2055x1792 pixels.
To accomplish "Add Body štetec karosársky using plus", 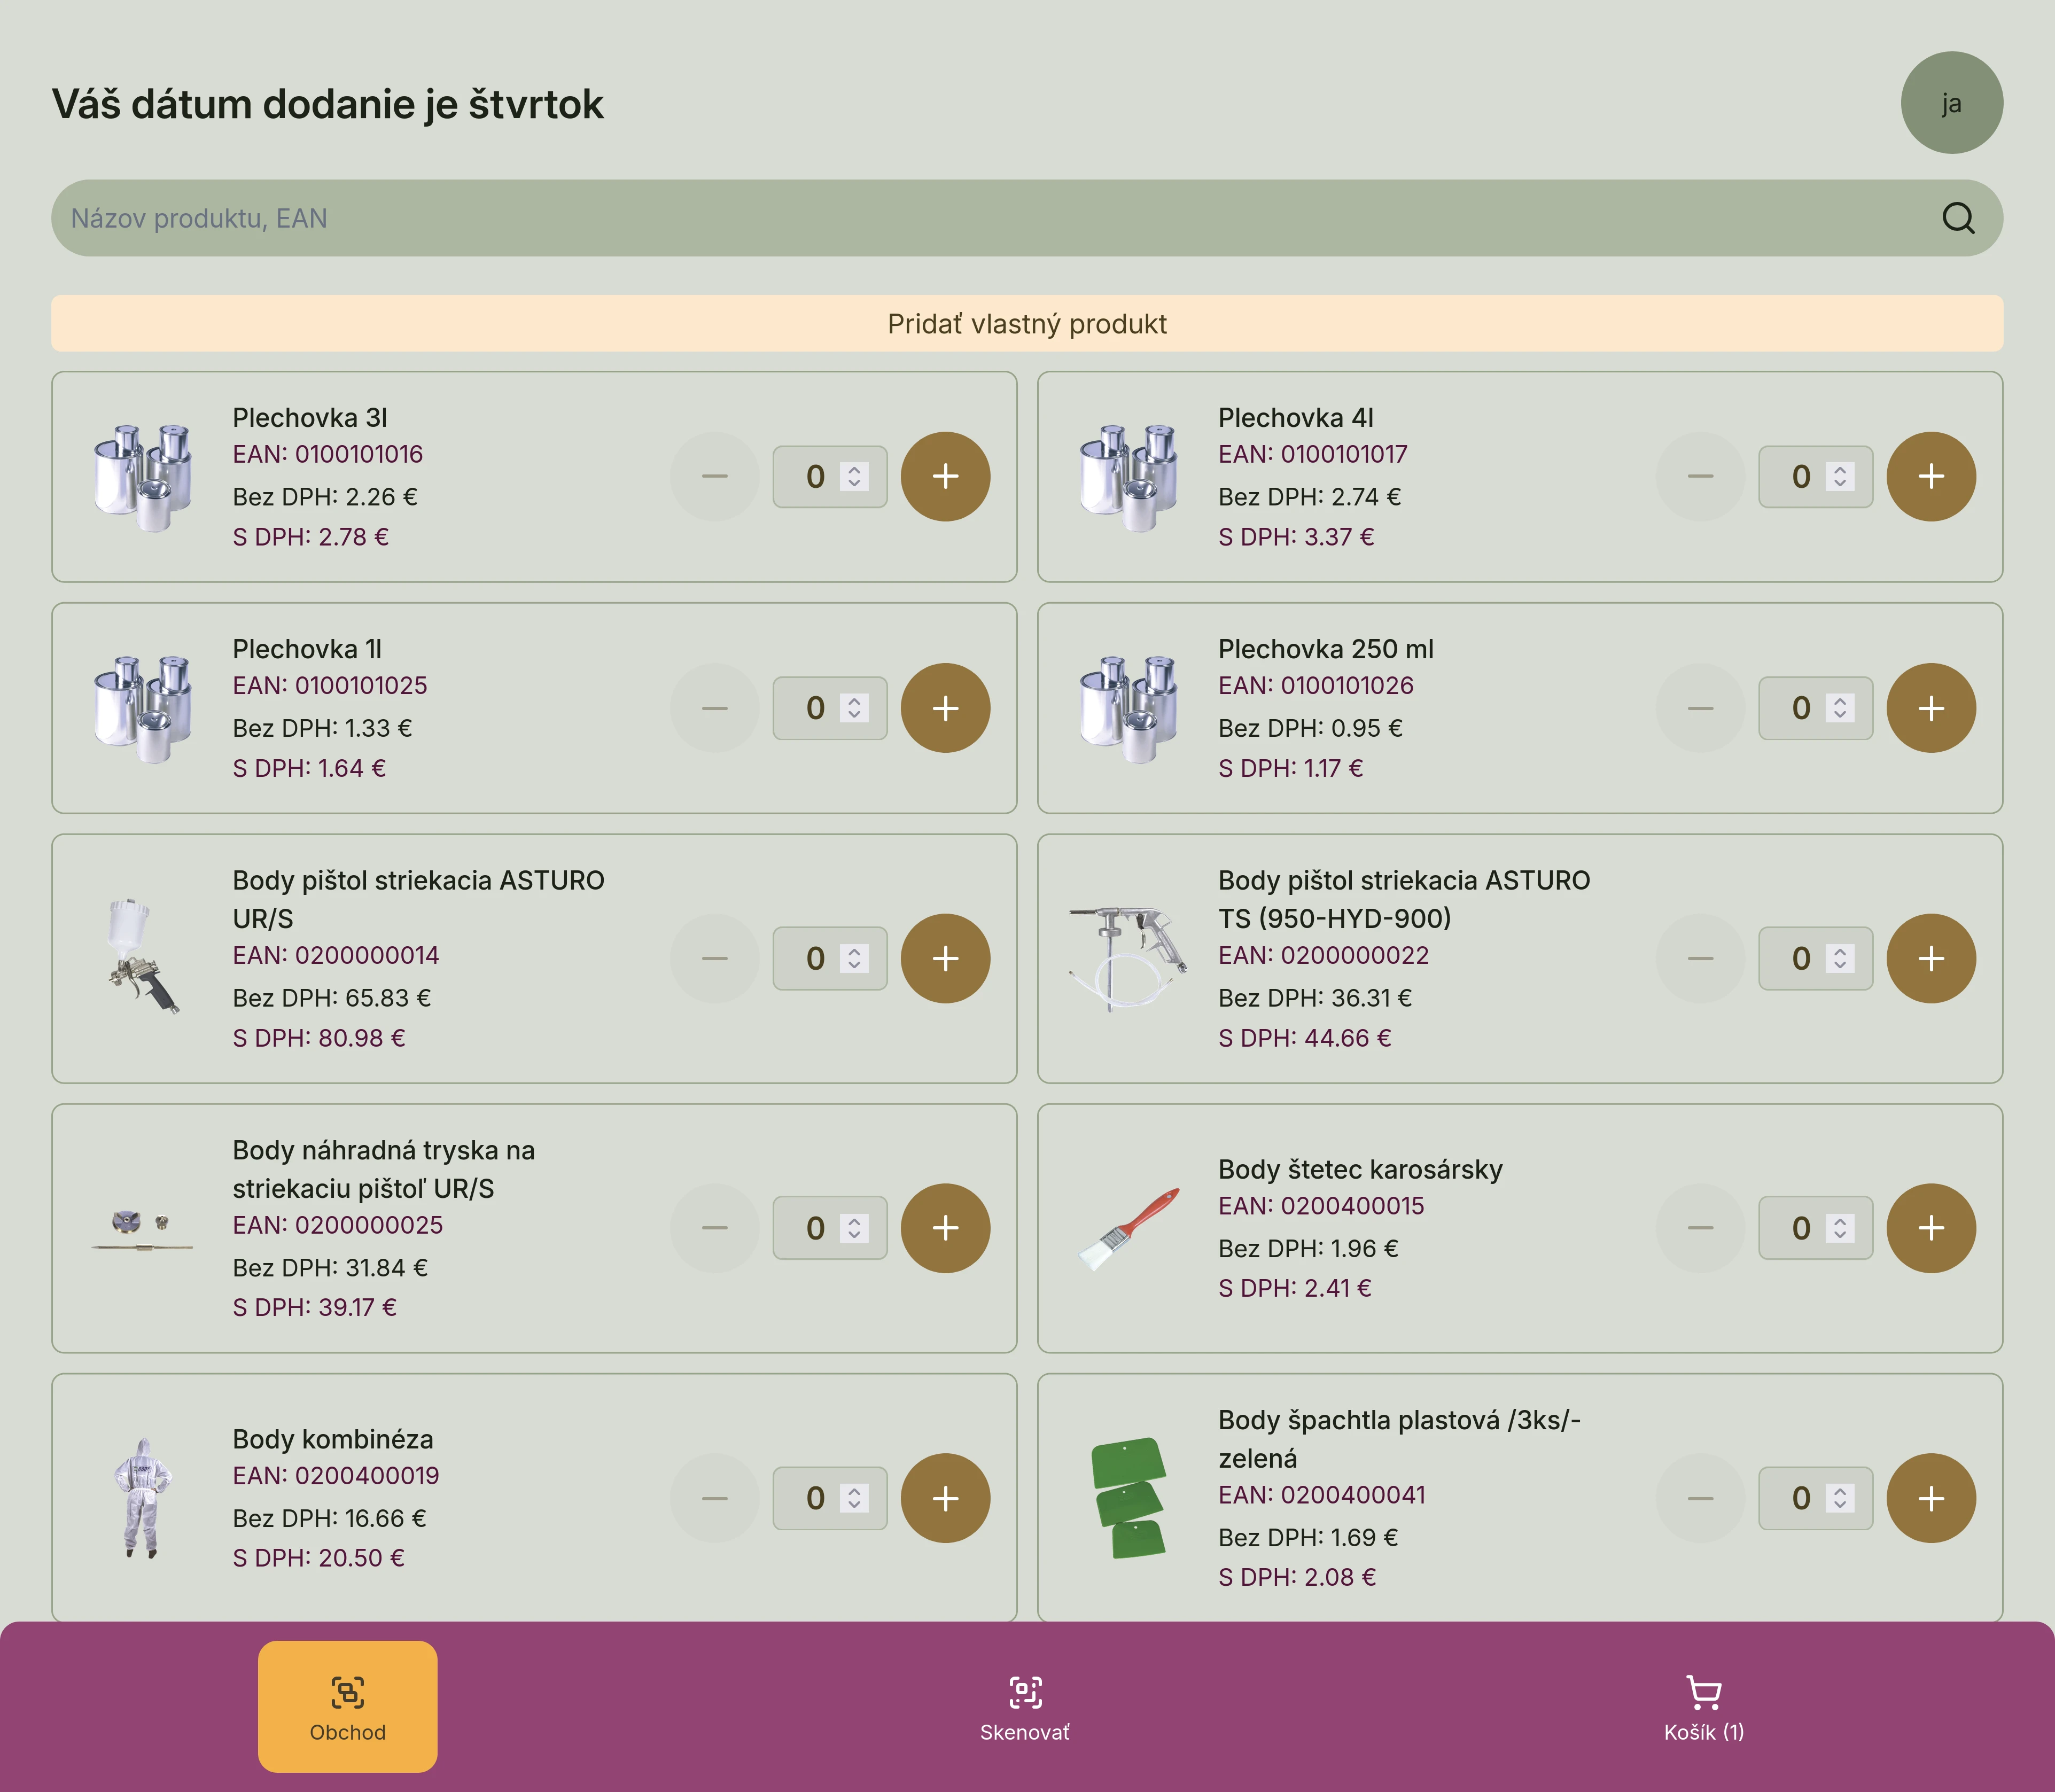I will click(1930, 1228).
